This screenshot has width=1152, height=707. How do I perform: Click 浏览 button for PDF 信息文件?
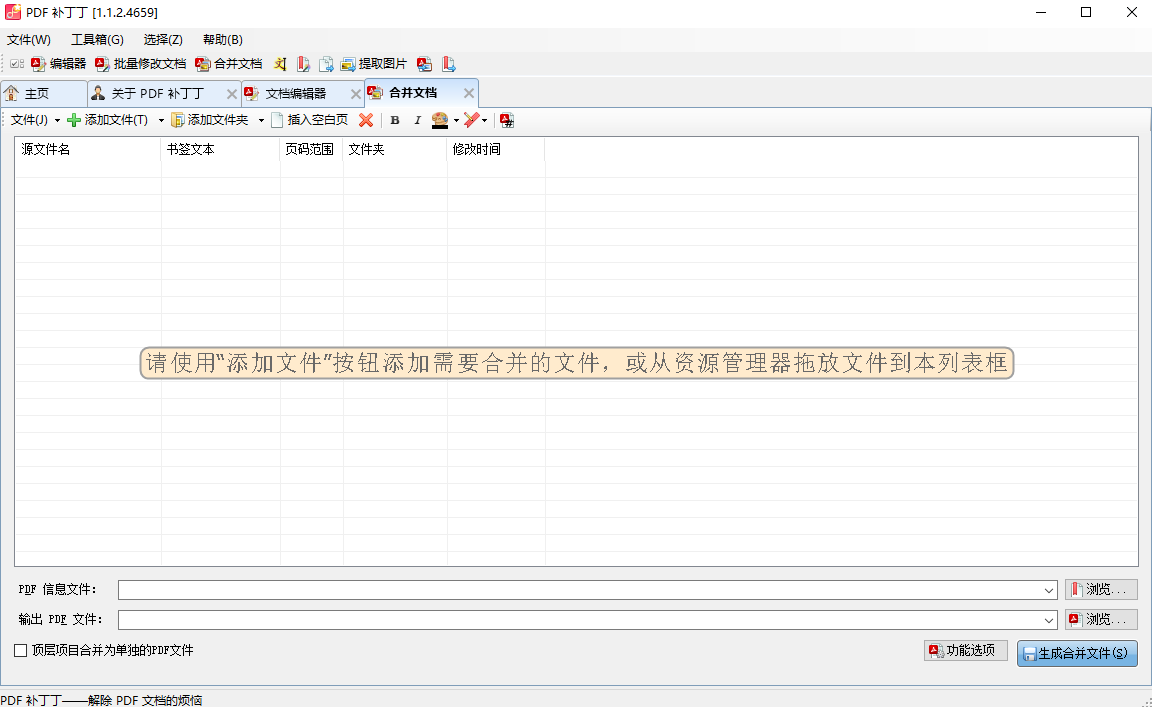click(x=1101, y=589)
